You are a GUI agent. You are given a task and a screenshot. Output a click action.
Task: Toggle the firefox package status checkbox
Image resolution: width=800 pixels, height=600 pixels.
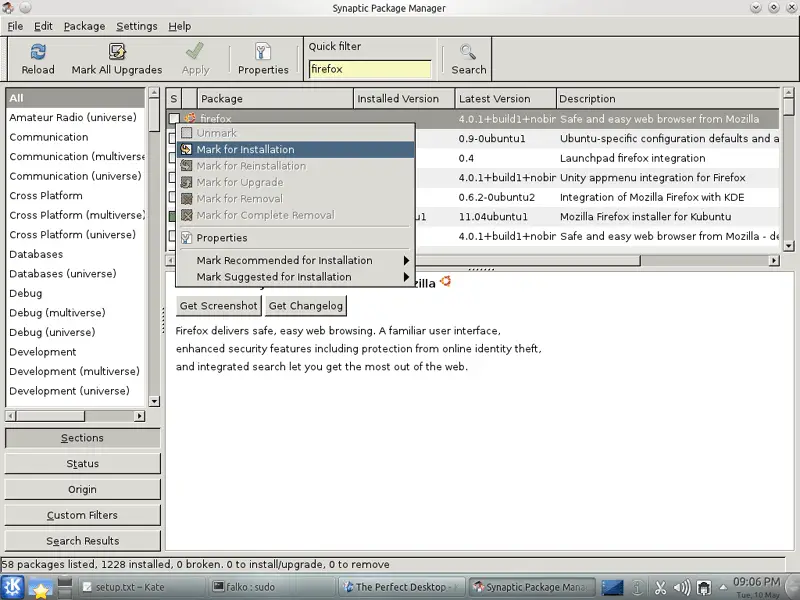coord(174,118)
